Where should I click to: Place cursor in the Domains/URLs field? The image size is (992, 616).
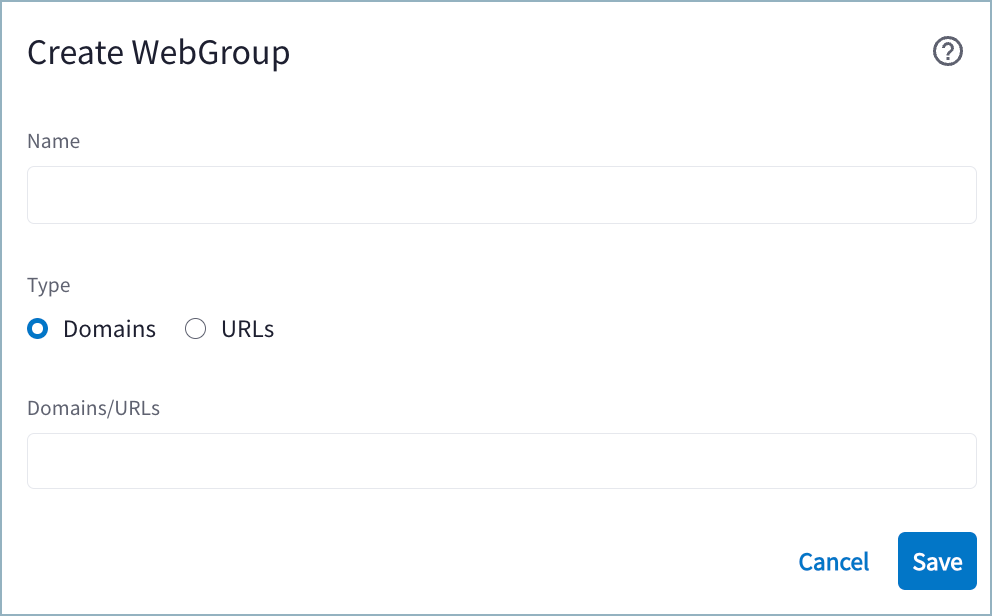[x=500, y=460]
